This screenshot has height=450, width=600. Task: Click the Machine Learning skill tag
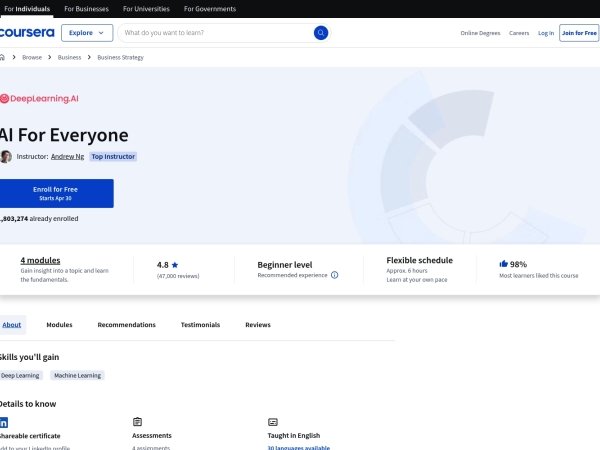(77, 375)
